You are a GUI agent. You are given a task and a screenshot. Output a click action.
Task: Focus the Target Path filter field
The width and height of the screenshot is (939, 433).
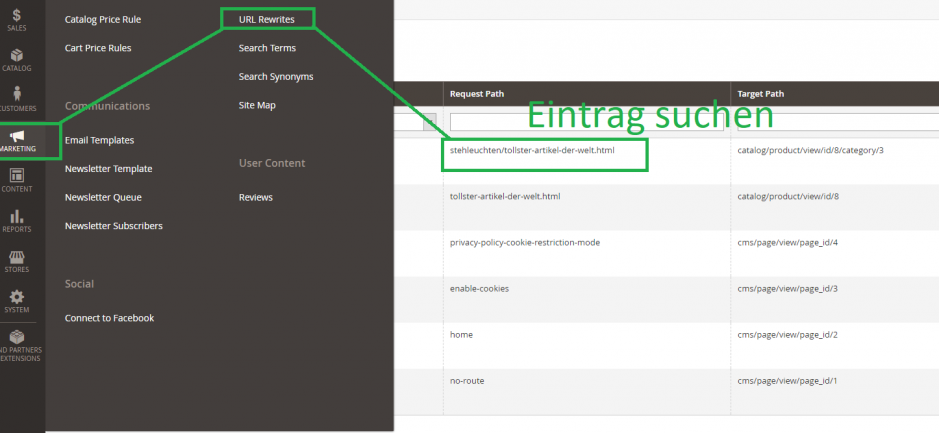pos(838,122)
